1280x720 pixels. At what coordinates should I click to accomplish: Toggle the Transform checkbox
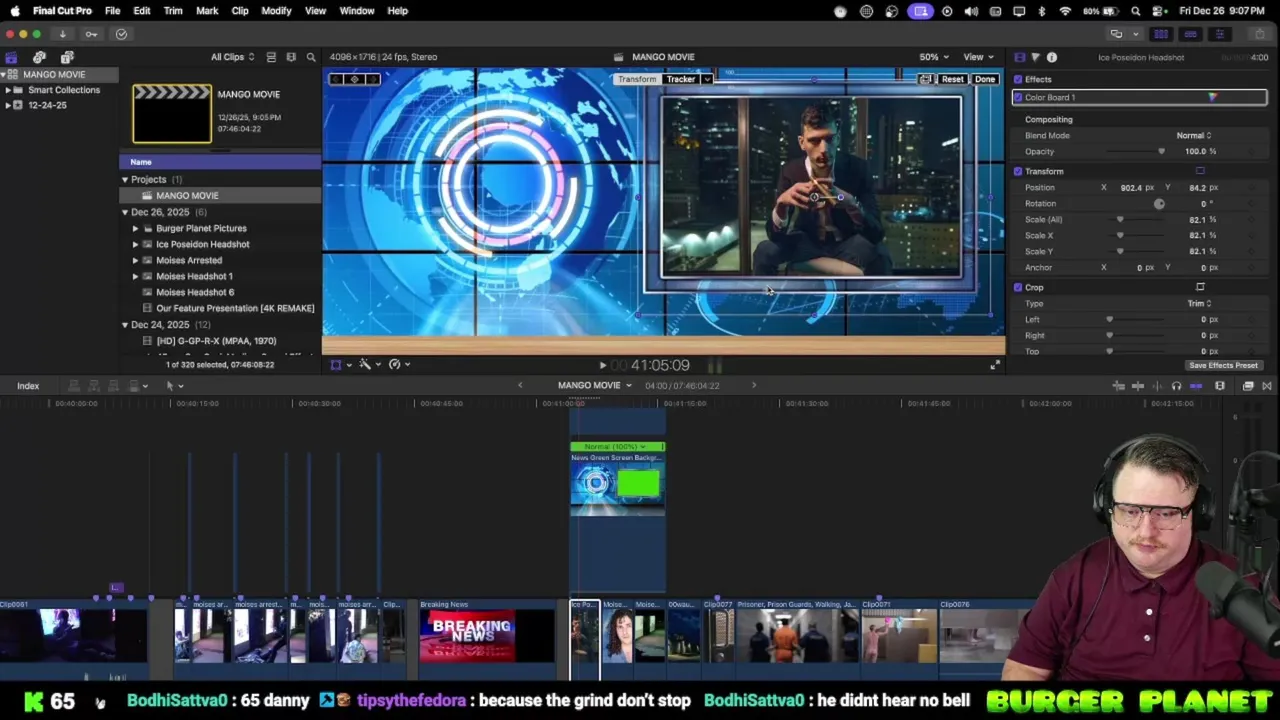1018,171
